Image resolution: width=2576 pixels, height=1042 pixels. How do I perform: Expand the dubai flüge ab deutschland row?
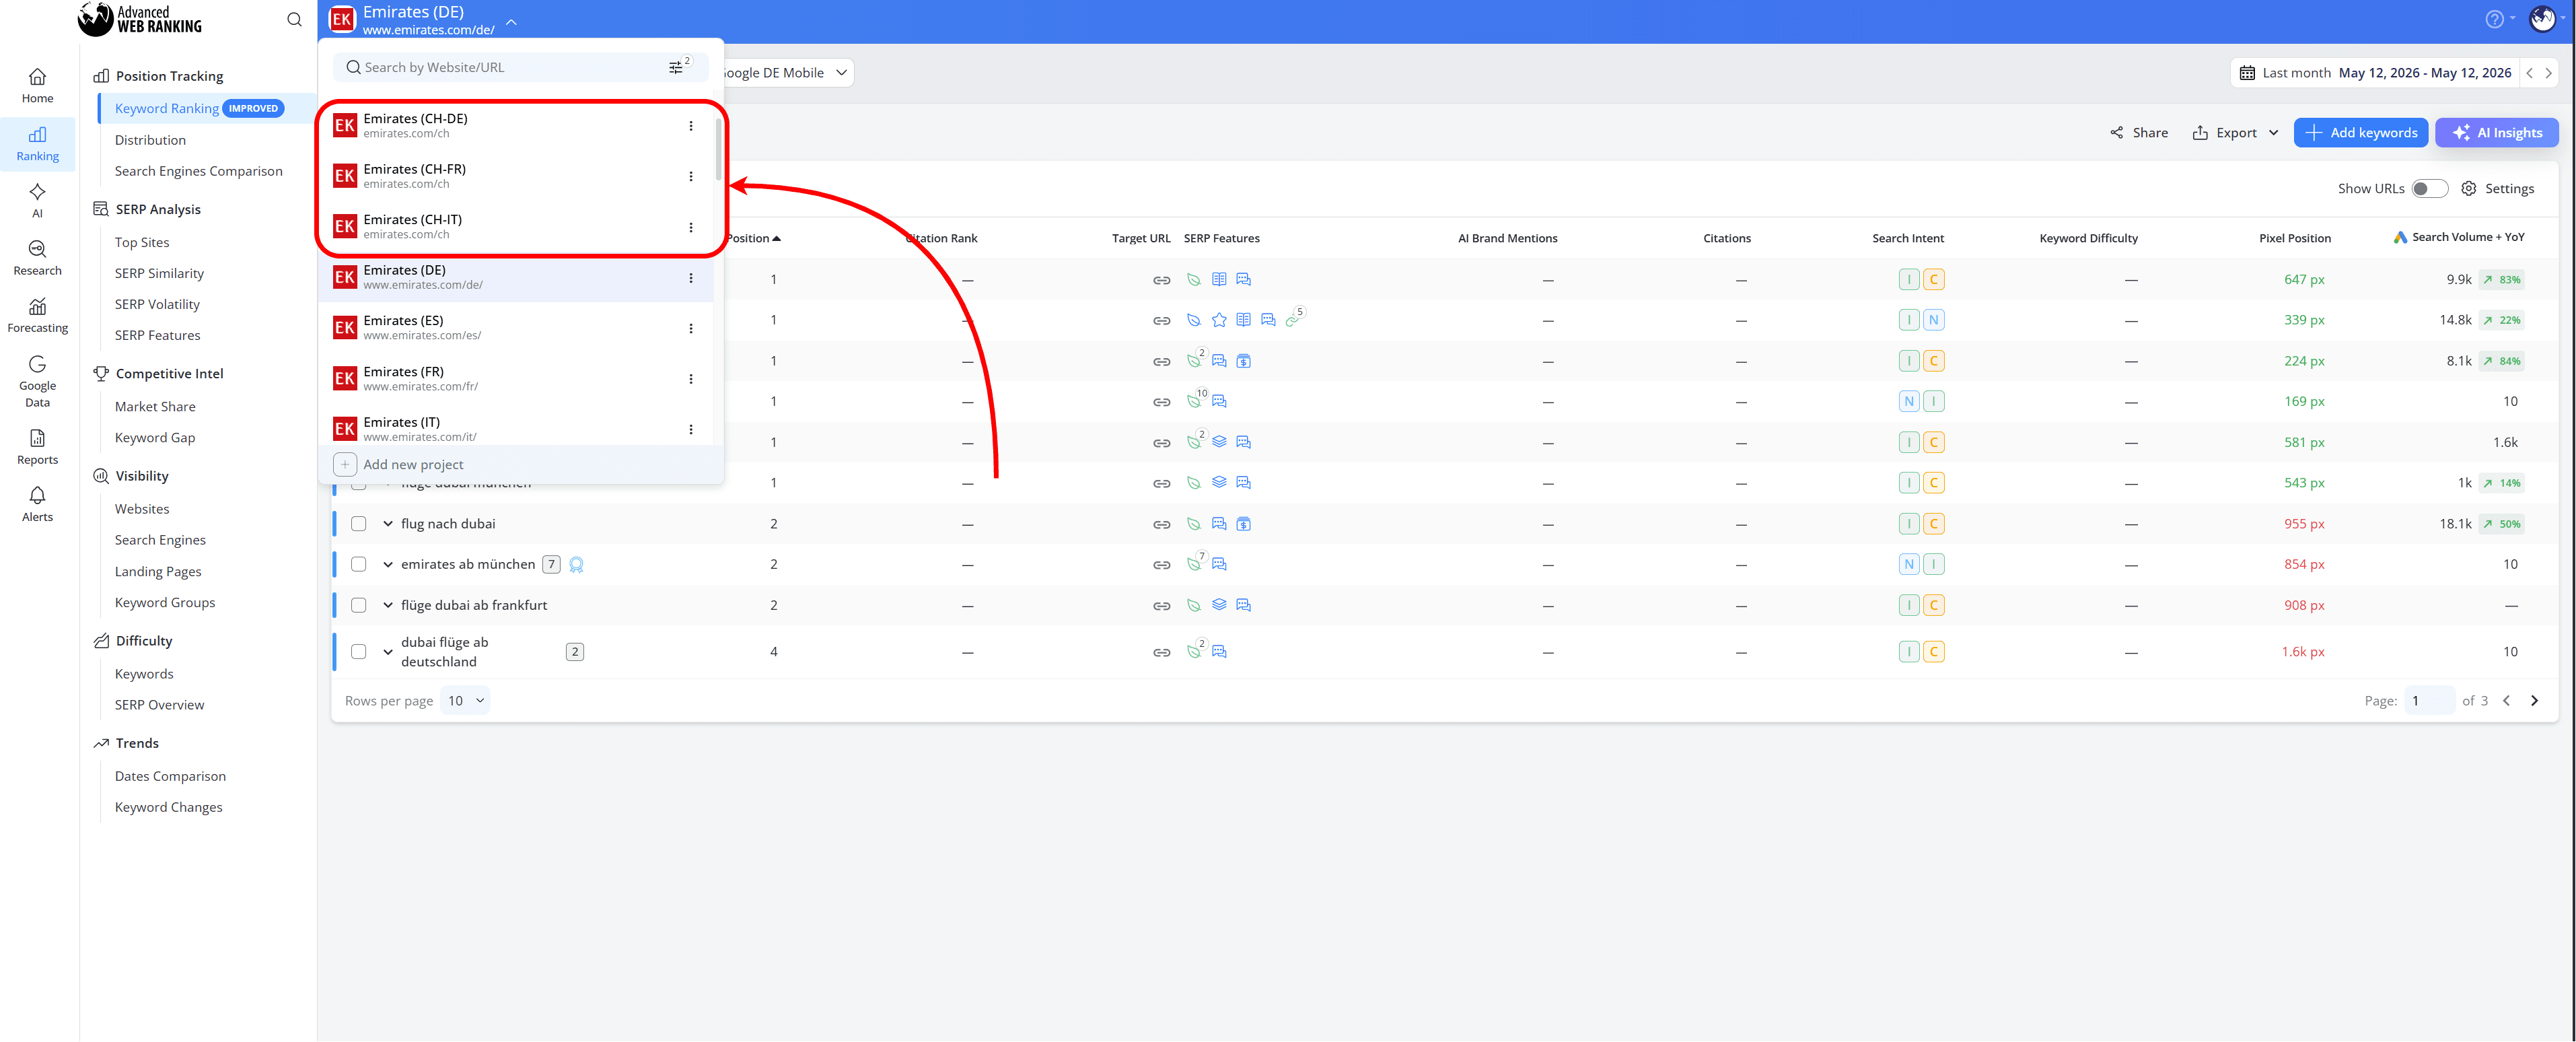click(388, 652)
